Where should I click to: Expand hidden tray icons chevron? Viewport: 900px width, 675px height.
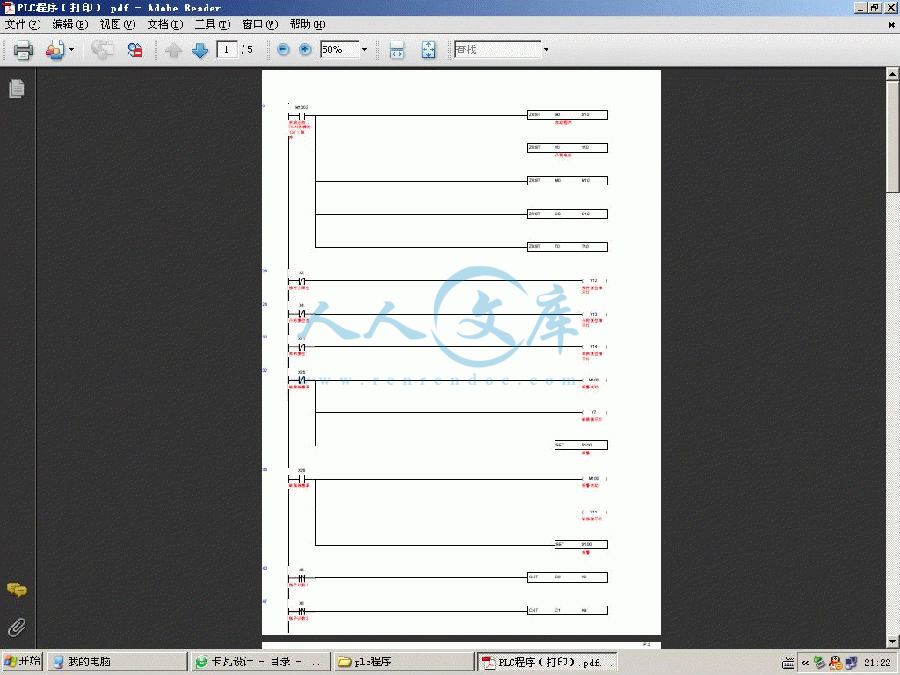(805, 662)
